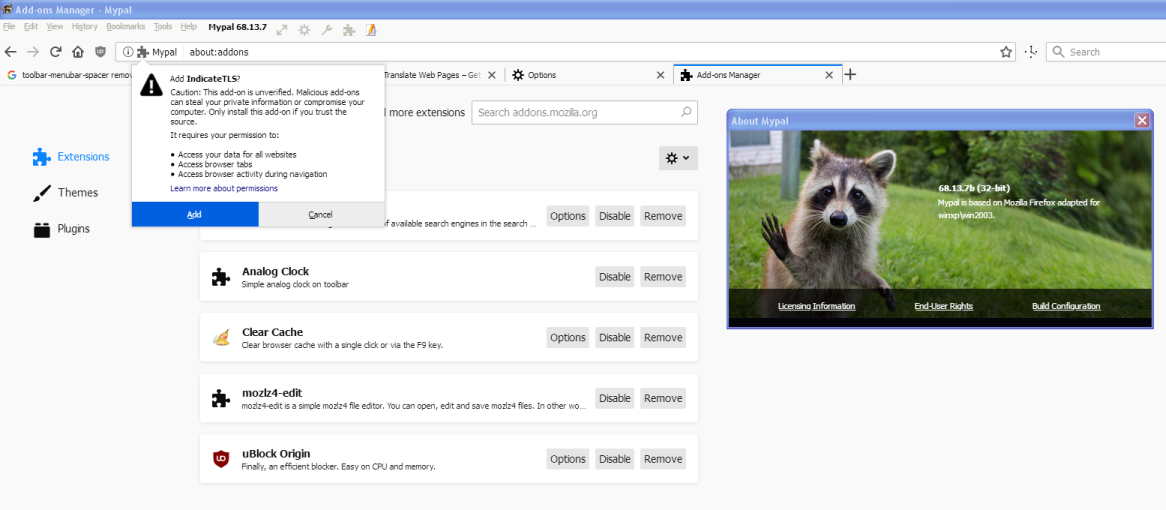Select the Themes category in sidebar
This screenshot has height=510, width=1166.
(65, 193)
